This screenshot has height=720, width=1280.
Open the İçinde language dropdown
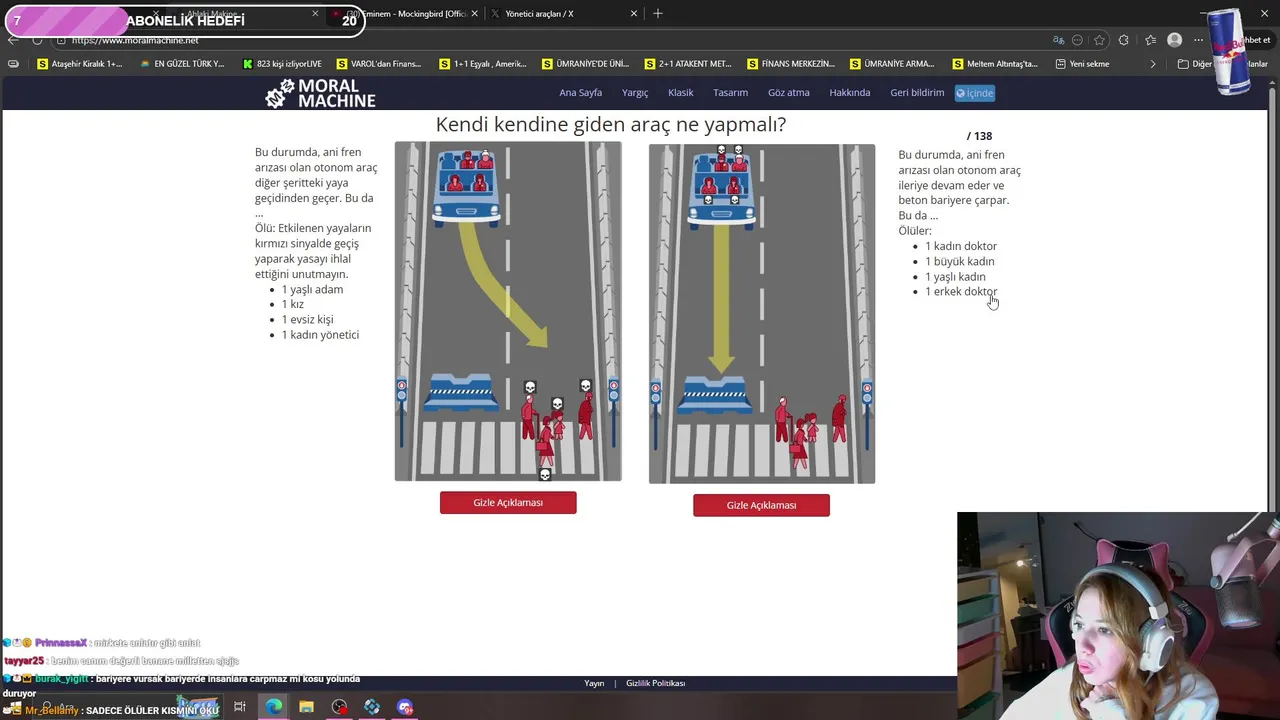coord(975,93)
